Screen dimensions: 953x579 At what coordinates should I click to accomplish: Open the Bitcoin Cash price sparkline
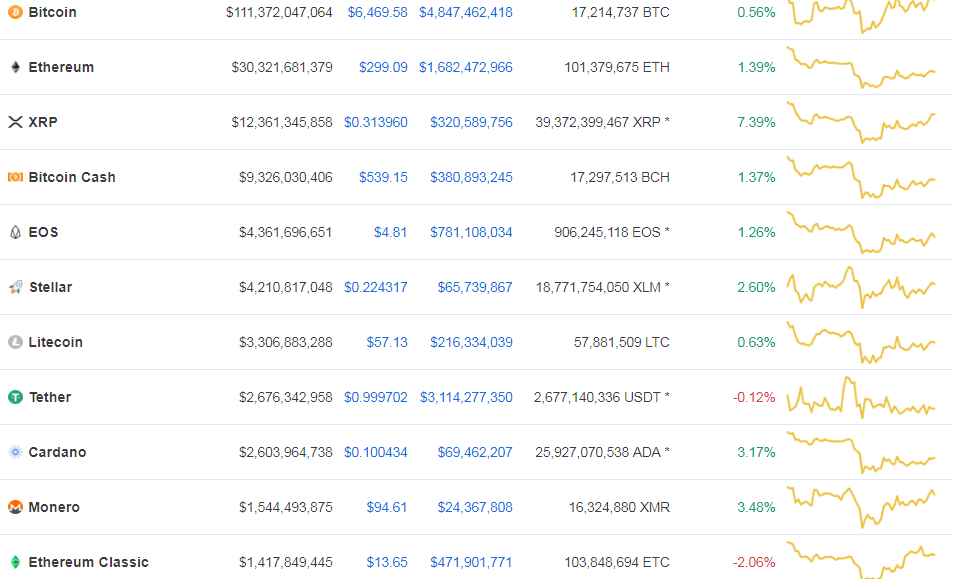click(x=861, y=177)
